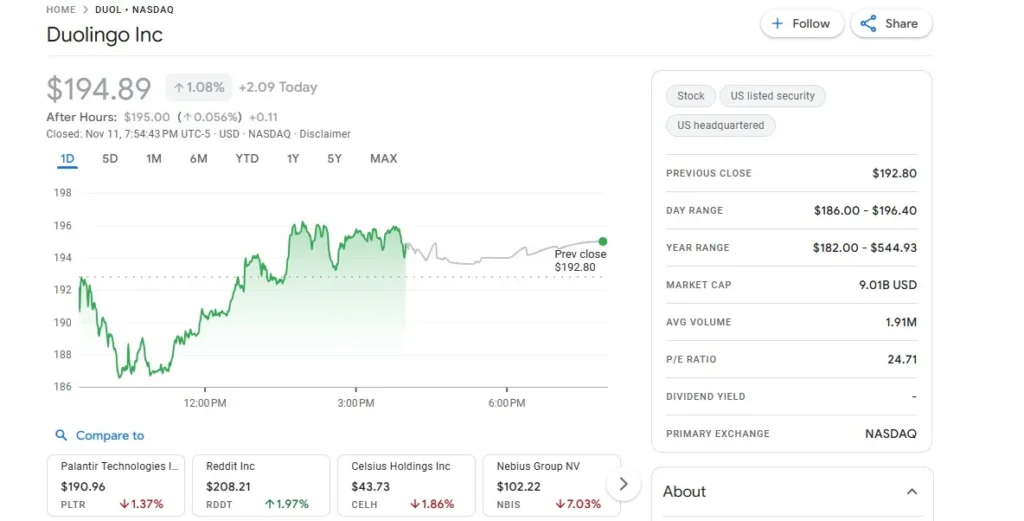Click the Compare to magnifier icon
The width and height of the screenshot is (1024, 521).
[61, 435]
